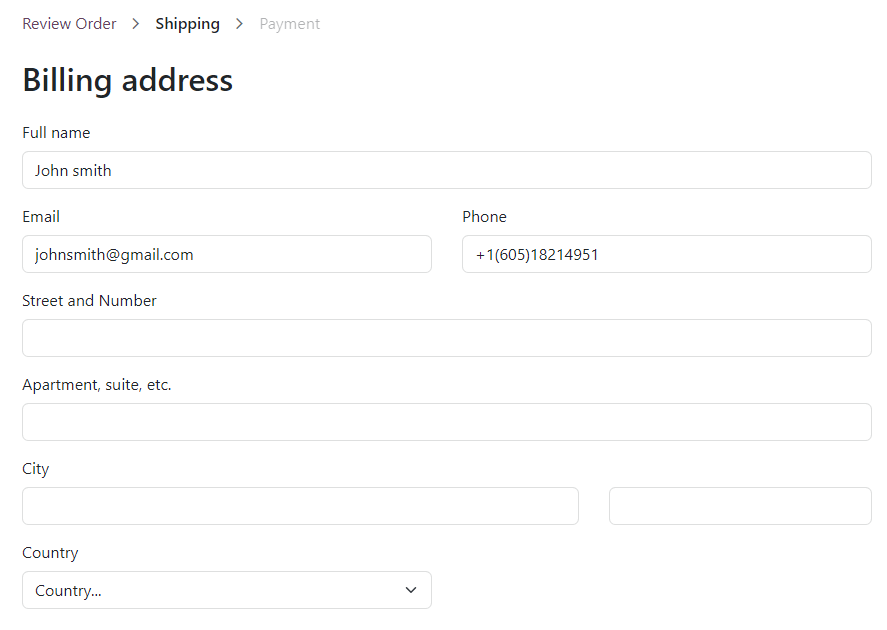
Task: Focus the Street and Number field
Action: point(447,338)
